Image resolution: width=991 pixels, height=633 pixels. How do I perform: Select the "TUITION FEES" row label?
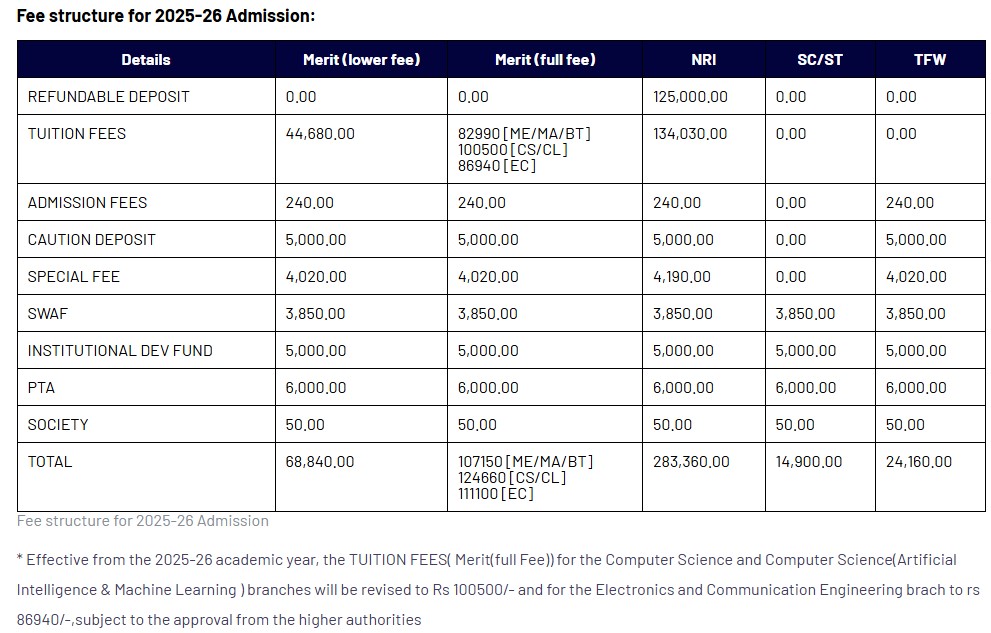pos(77,134)
